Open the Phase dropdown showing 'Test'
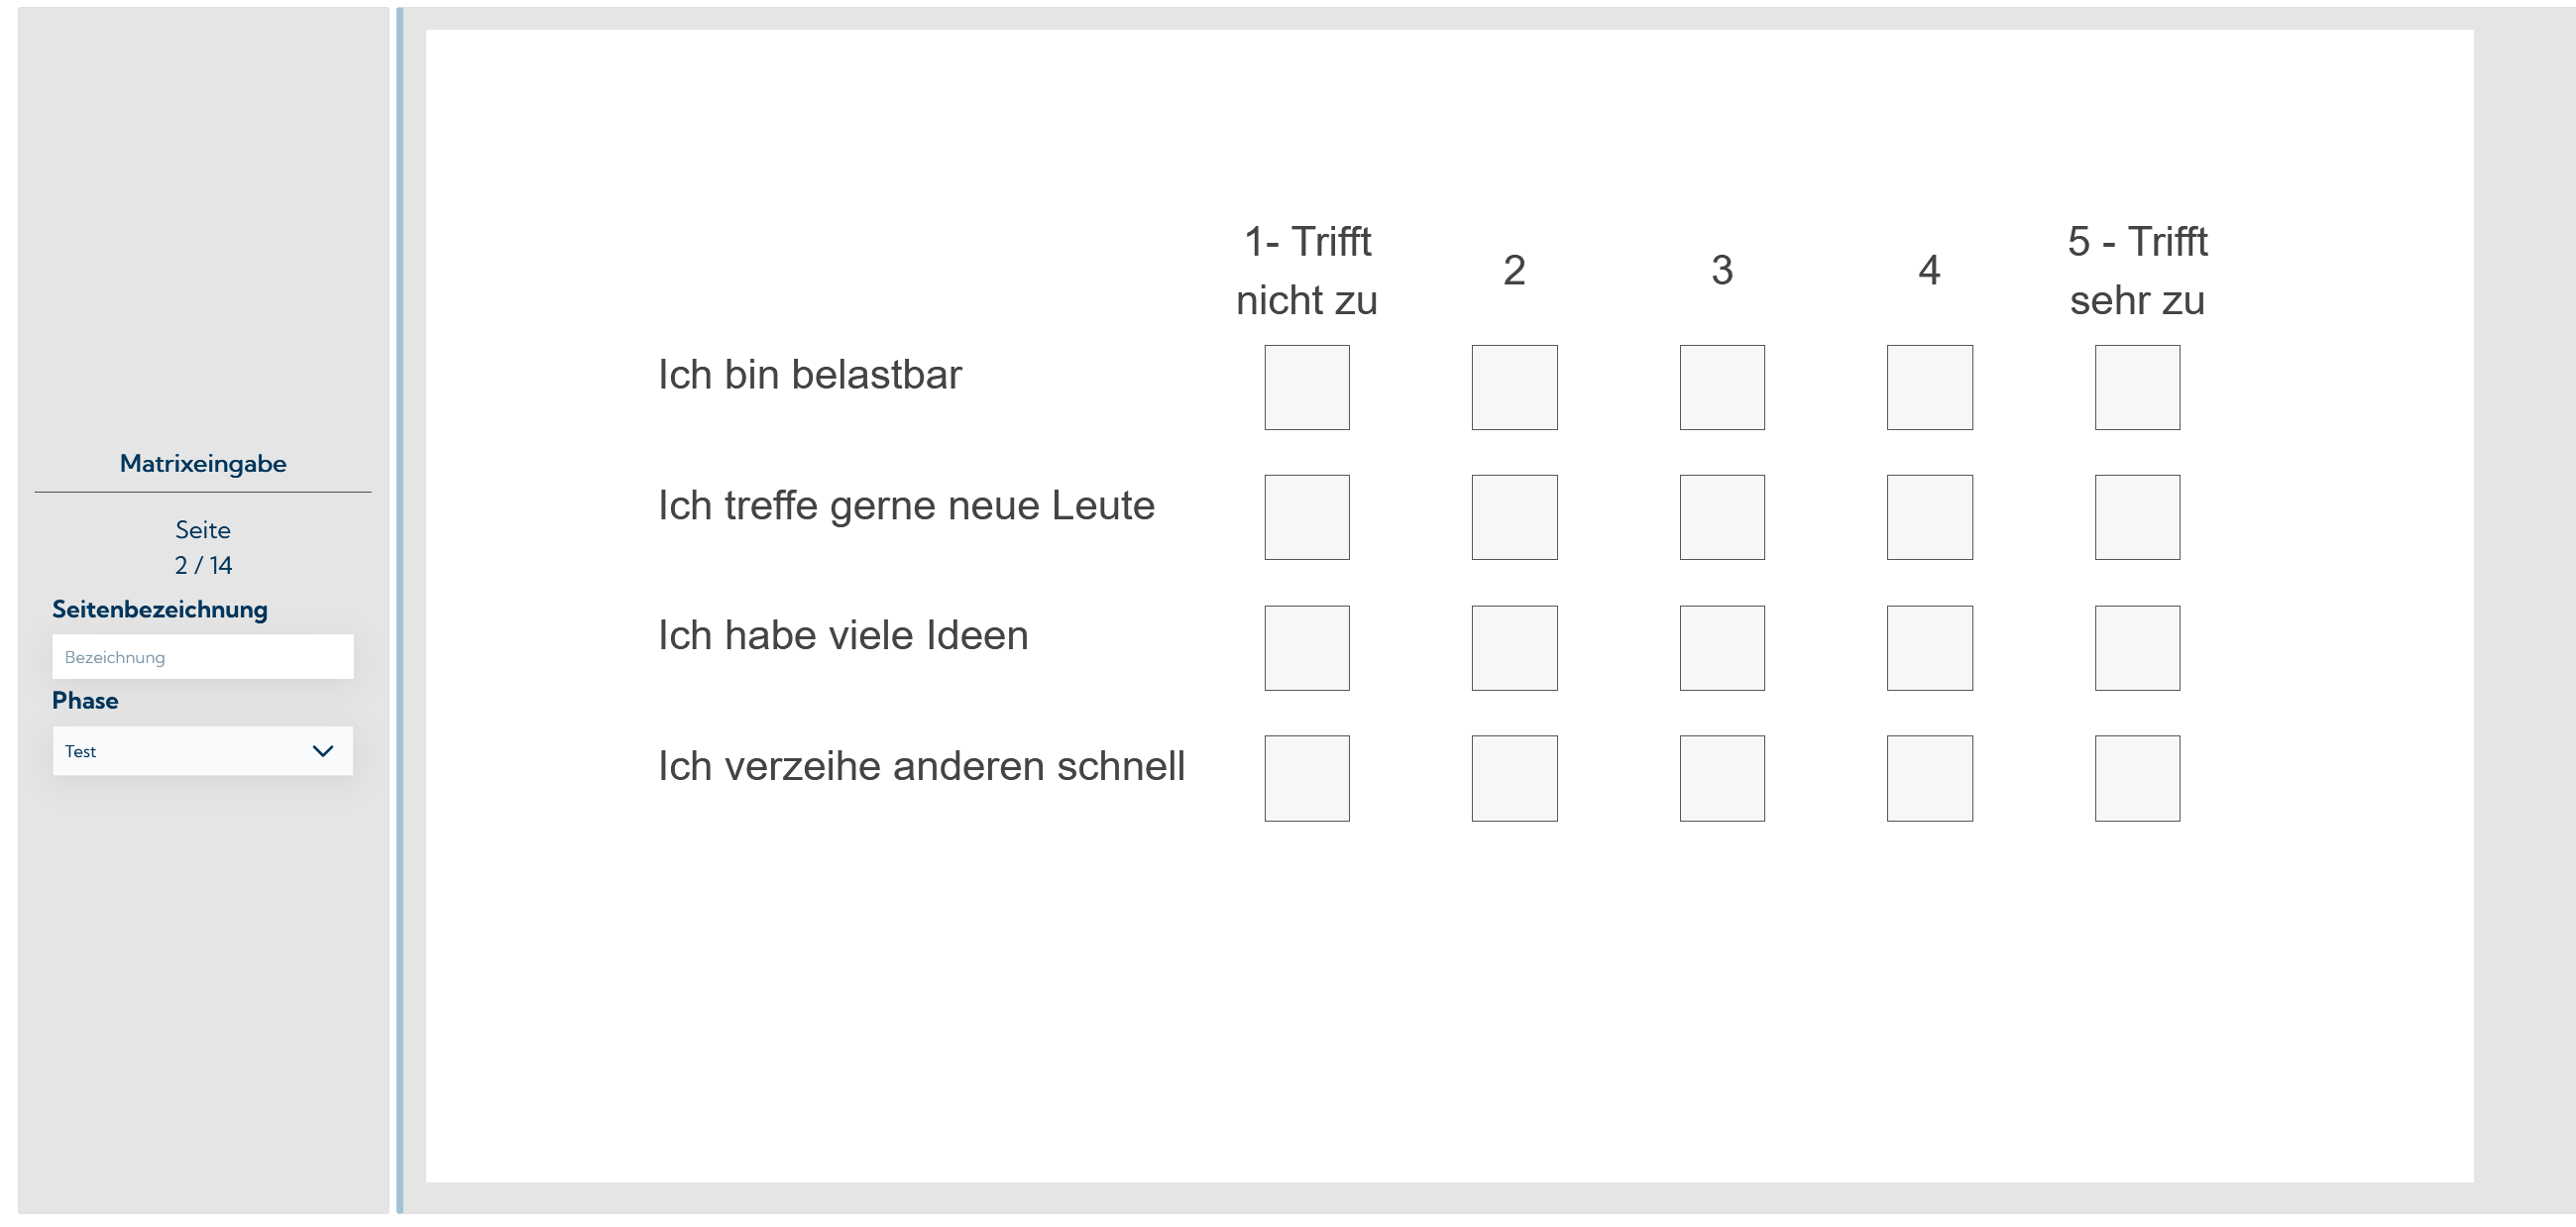The width and height of the screenshot is (2576, 1227). click(190, 751)
